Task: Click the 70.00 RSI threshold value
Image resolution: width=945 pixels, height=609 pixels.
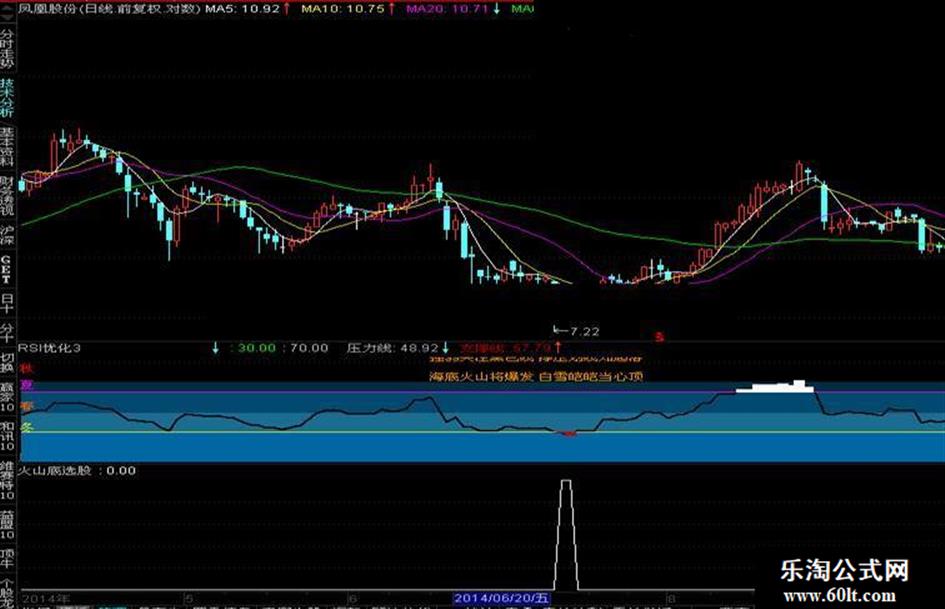Action: [309, 348]
